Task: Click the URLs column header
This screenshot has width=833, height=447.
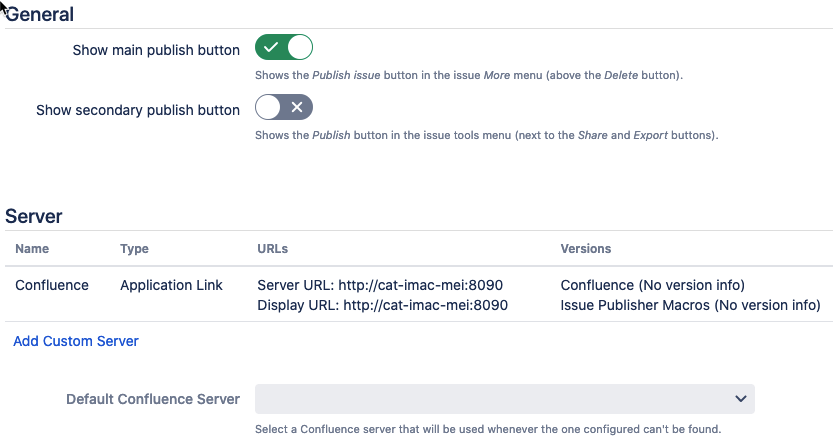Action: click(273, 249)
